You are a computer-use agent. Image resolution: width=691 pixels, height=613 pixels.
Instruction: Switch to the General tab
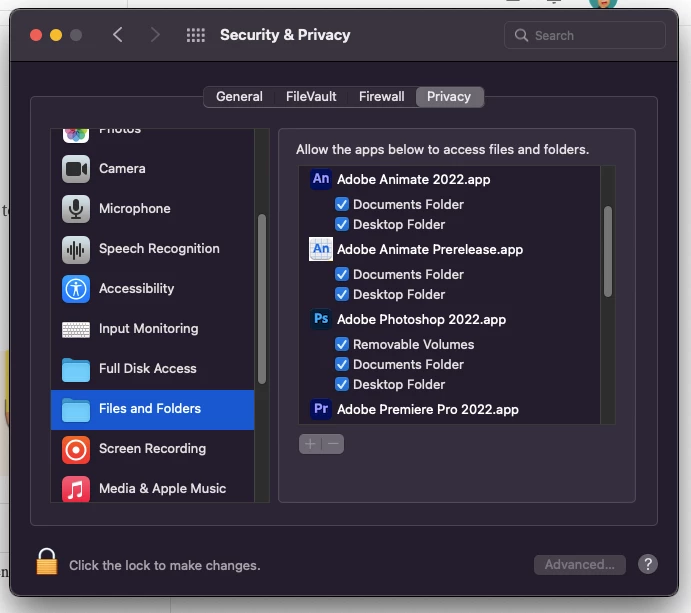239,97
